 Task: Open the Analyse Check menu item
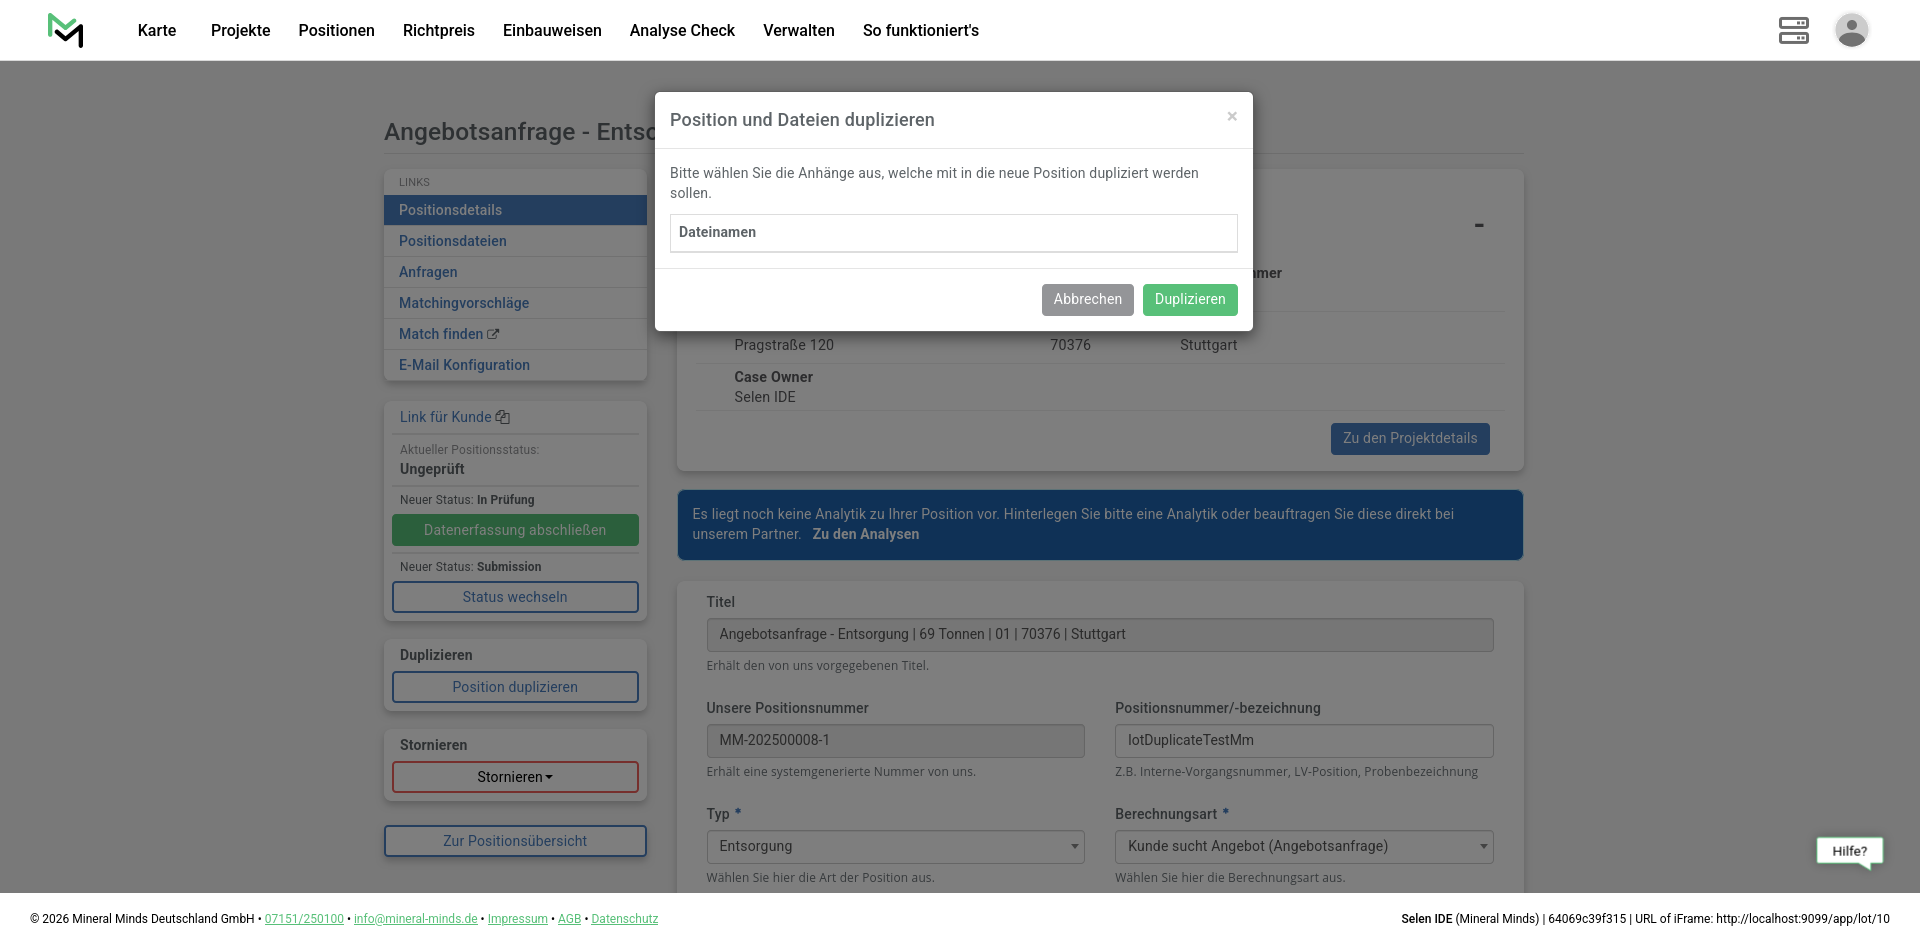(682, 30)
